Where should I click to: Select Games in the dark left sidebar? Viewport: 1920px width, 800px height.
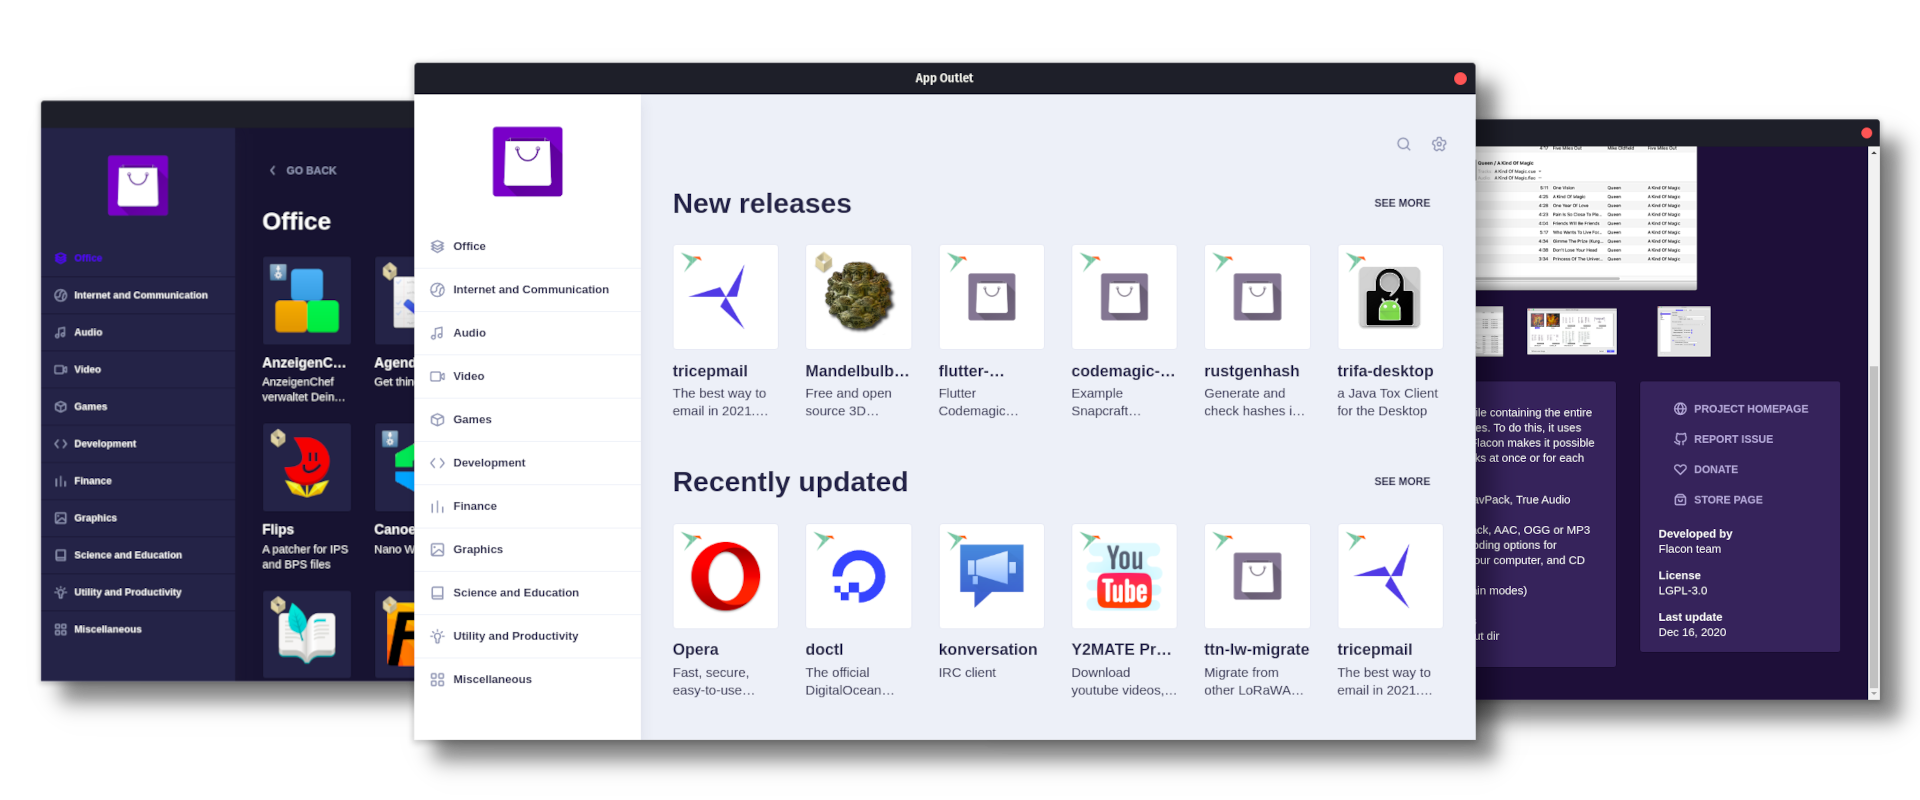tap(138, 407)
